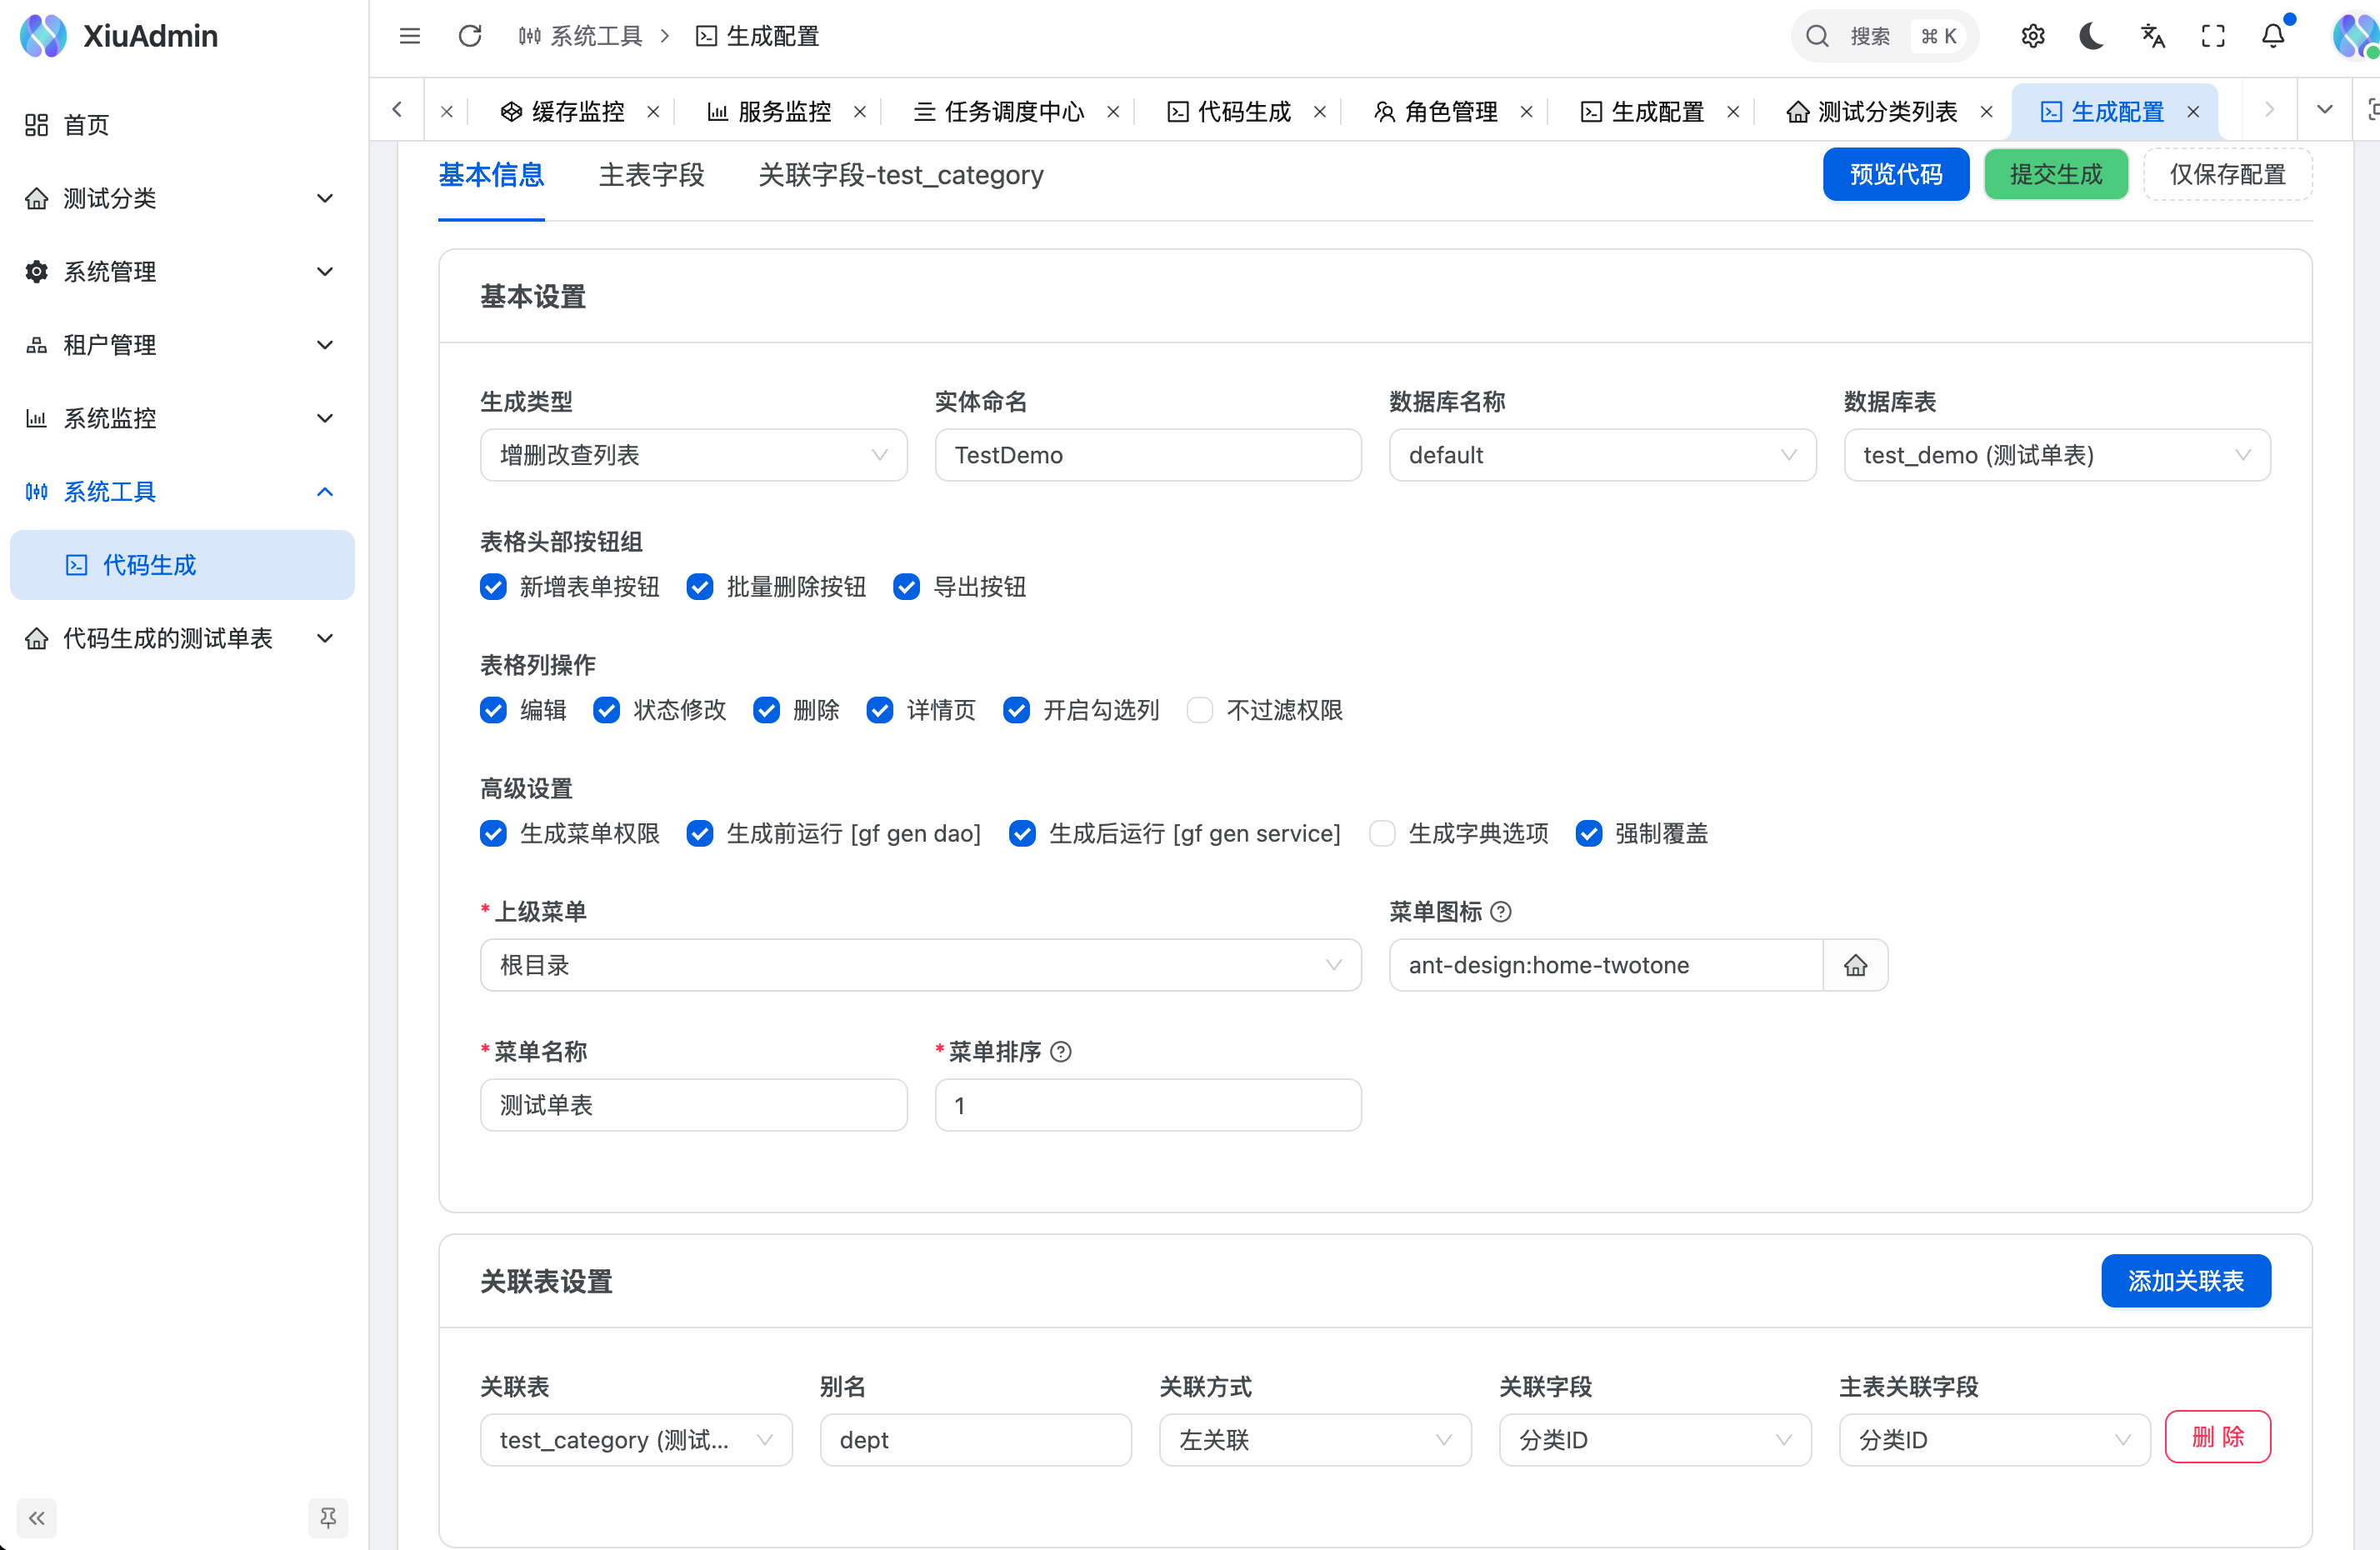The height and width of the screenshot is (1550, 2380).
Task: Uncheck the 导出按钮 checkbox
Action: (x=907, y=587)
